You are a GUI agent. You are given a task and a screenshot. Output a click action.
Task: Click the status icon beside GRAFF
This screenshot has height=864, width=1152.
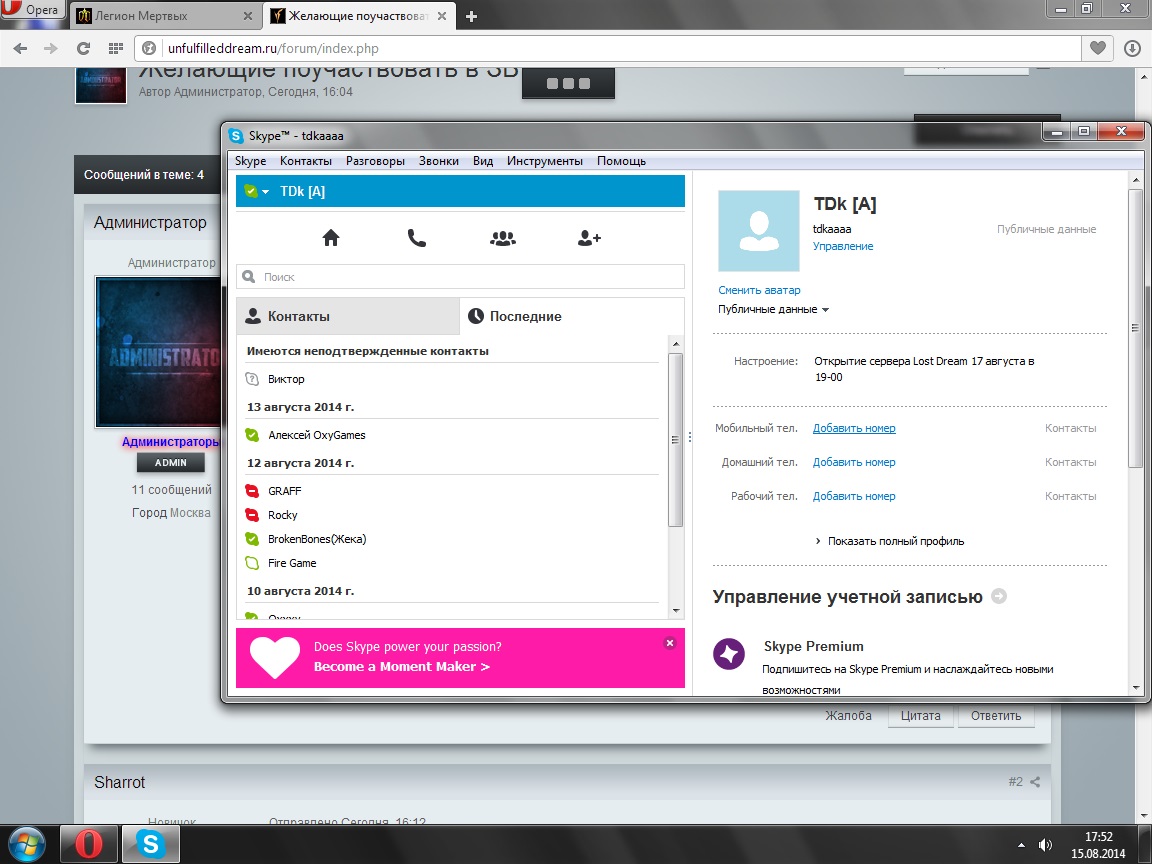pos(252,491)
